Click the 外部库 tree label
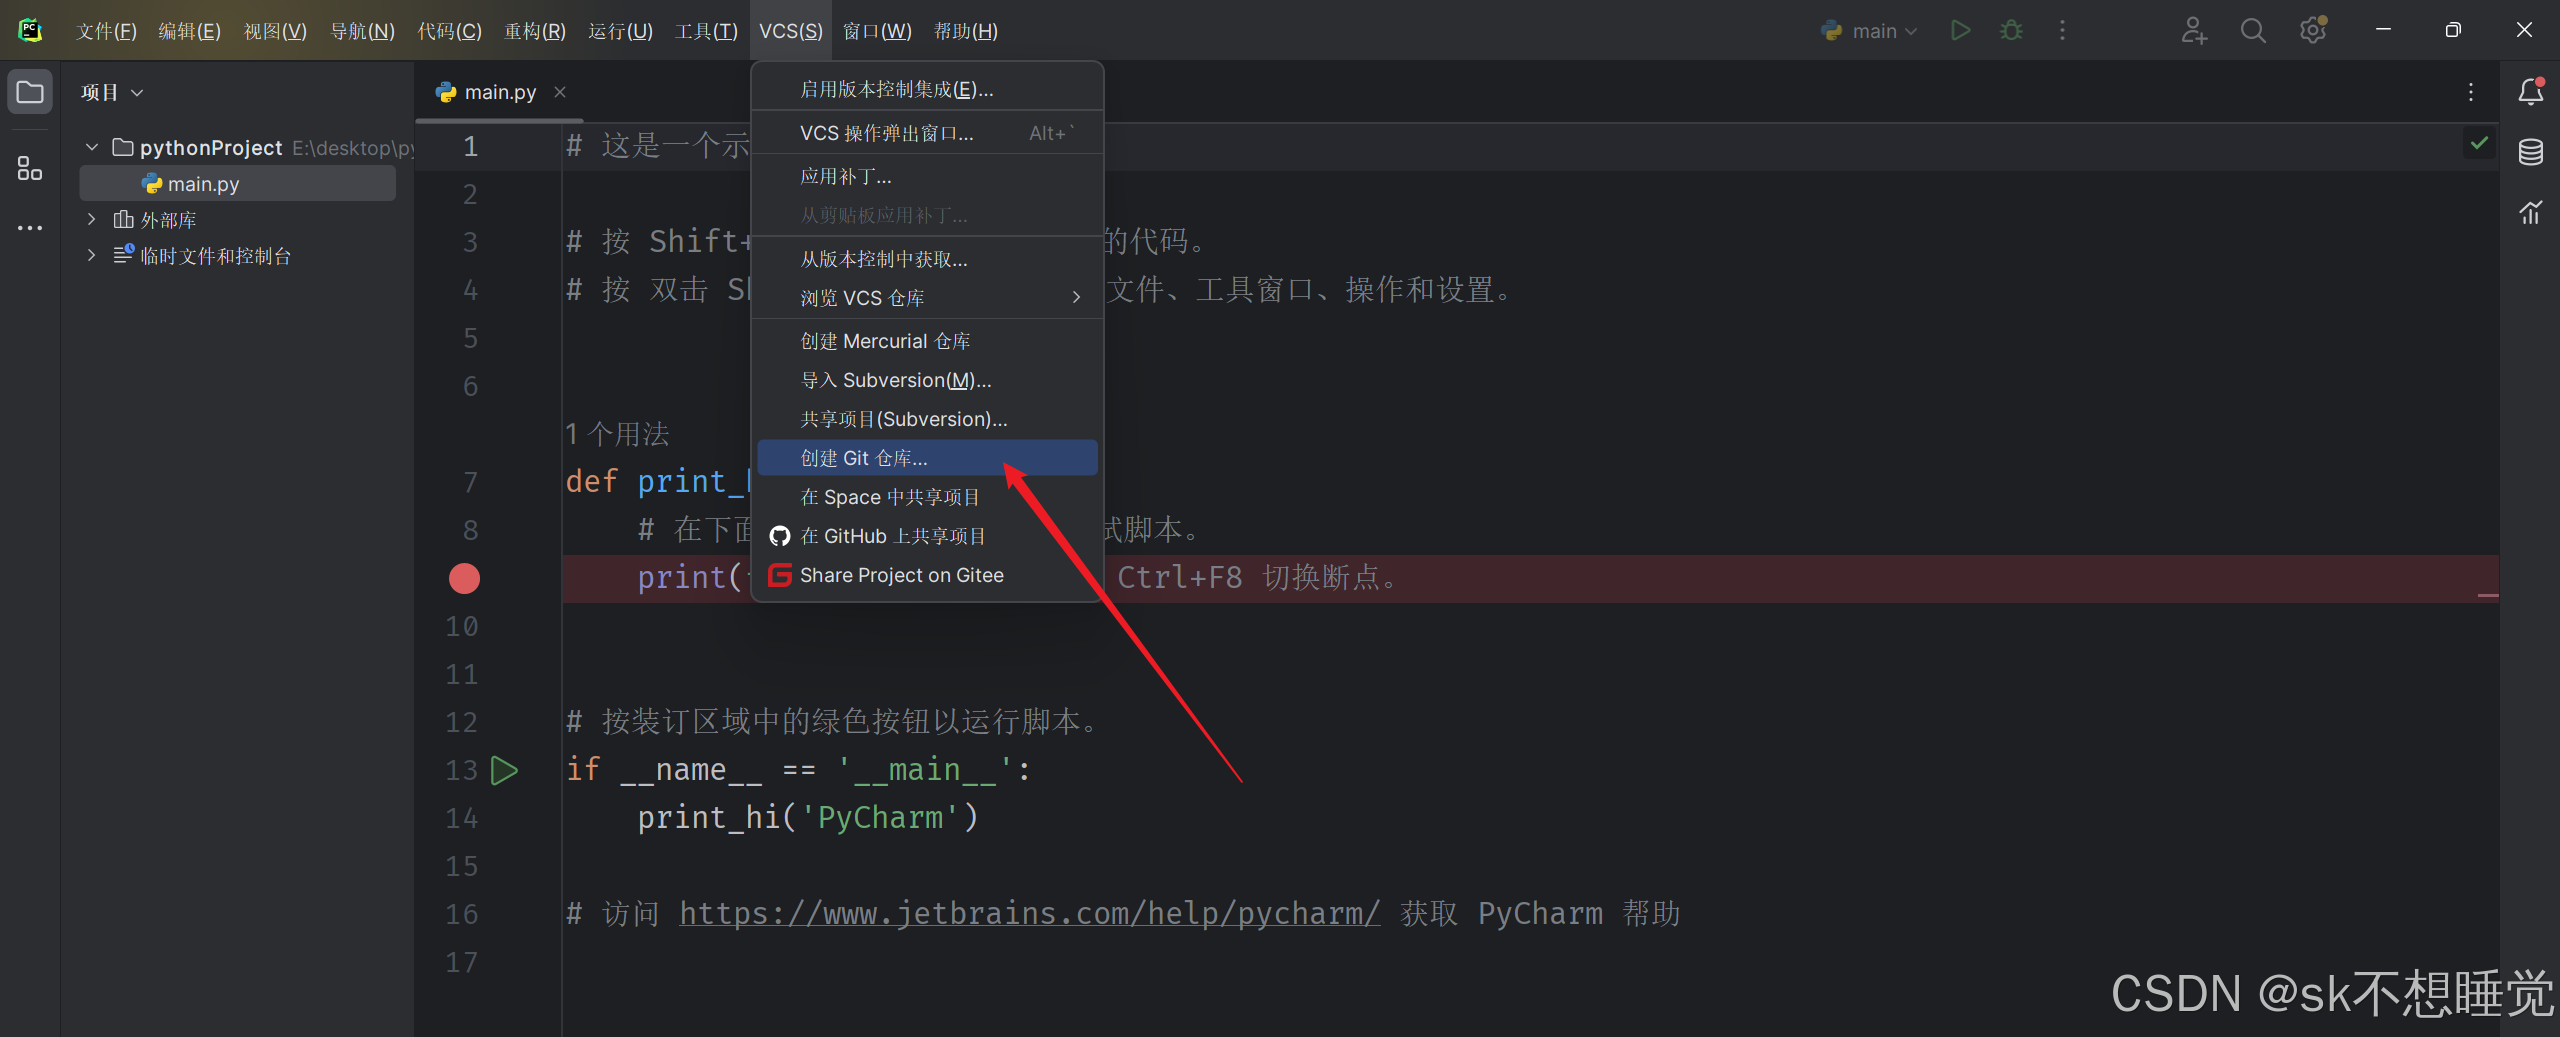2560x1037 pixels. (168, 220)
